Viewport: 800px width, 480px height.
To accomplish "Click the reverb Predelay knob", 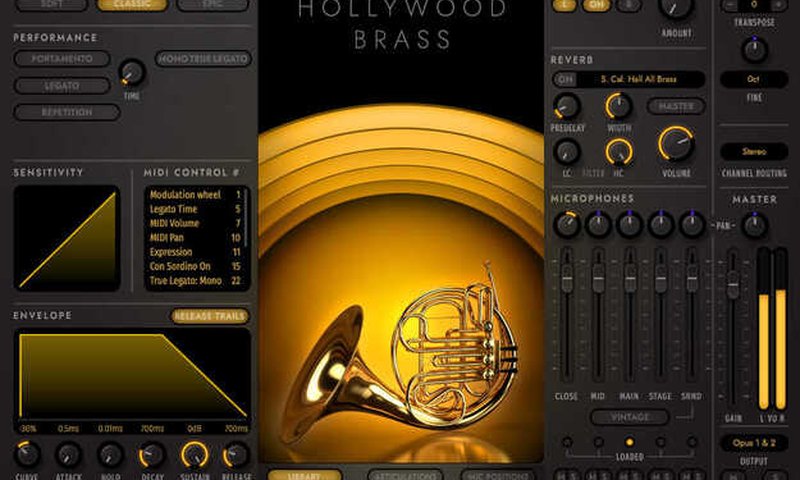I will [567, 106].
